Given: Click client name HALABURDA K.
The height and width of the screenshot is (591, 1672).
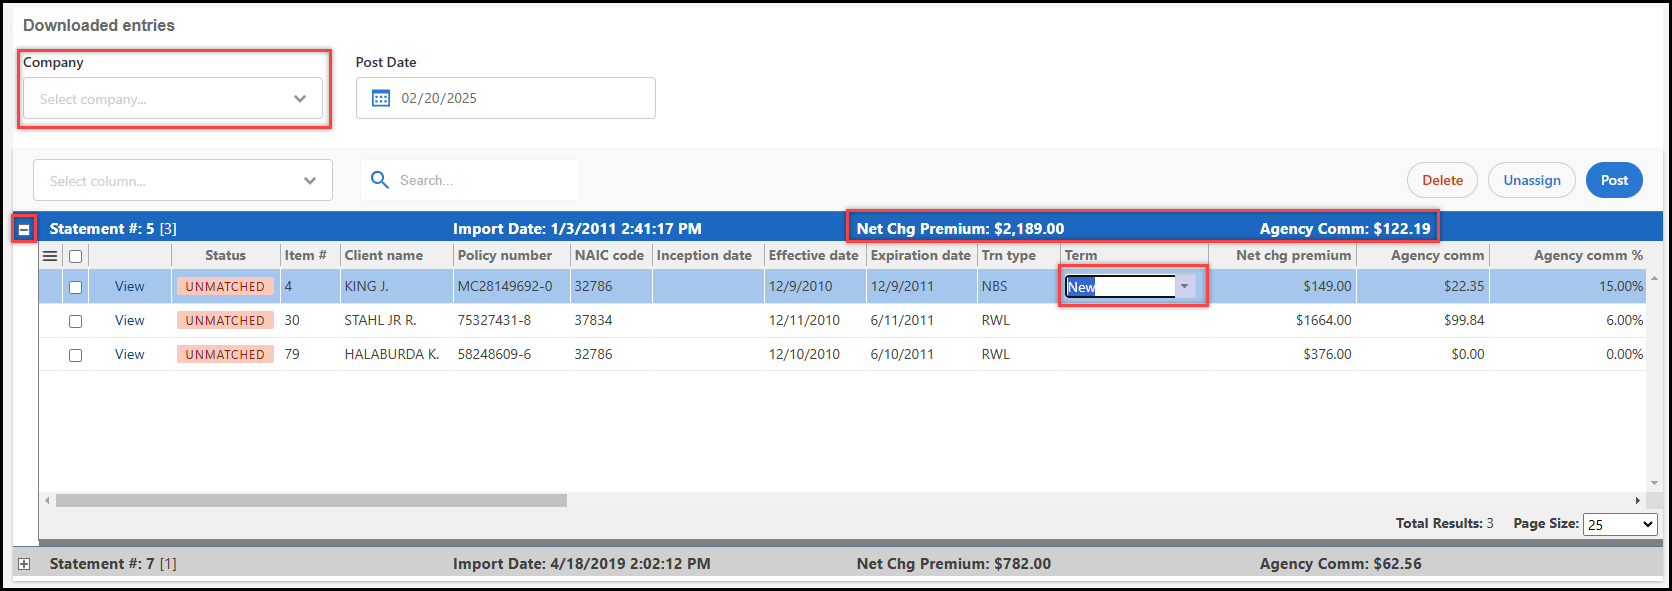Looking at the screenshot, I should click(x=392, y=354).
